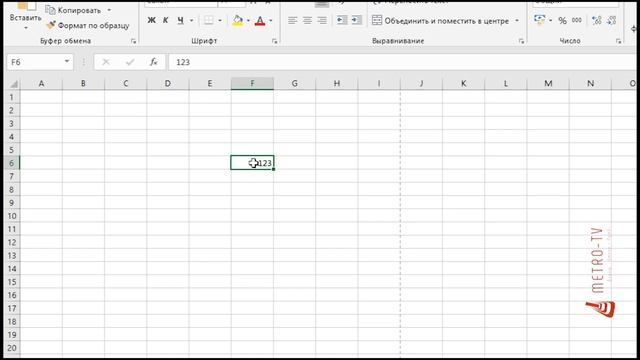Decrease indent
This screenshot has width=640, height=360.
(342, 20)
